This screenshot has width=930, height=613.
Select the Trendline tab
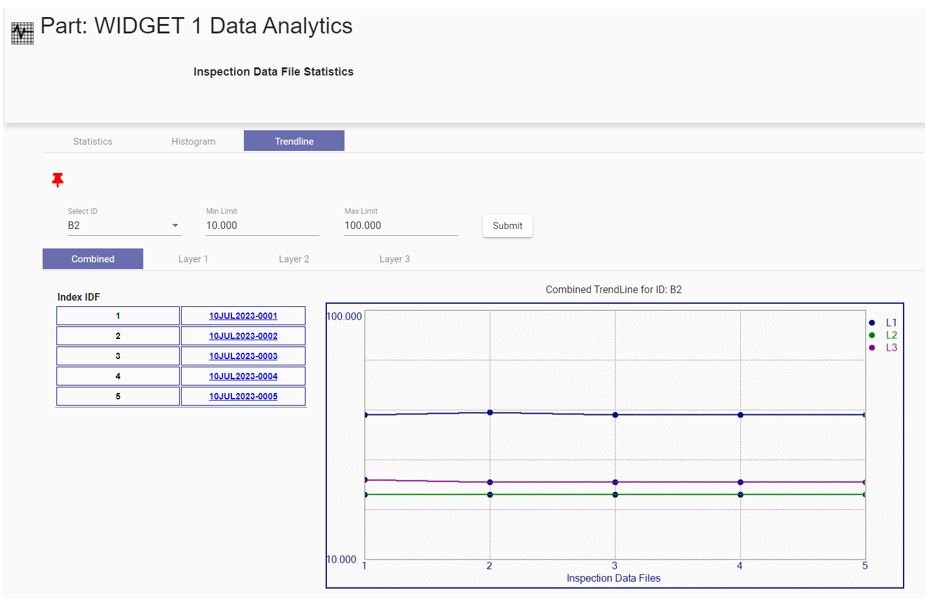click(294, 142)
